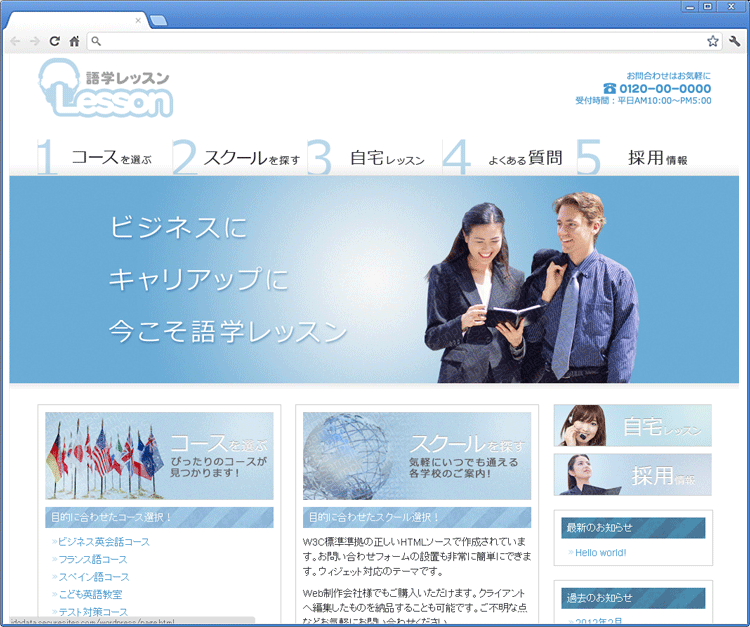This screenshot has height=627, width=750.
Task: Click the telephone icon beside 0120-00-0000
Action: click(x=609, y=88)
